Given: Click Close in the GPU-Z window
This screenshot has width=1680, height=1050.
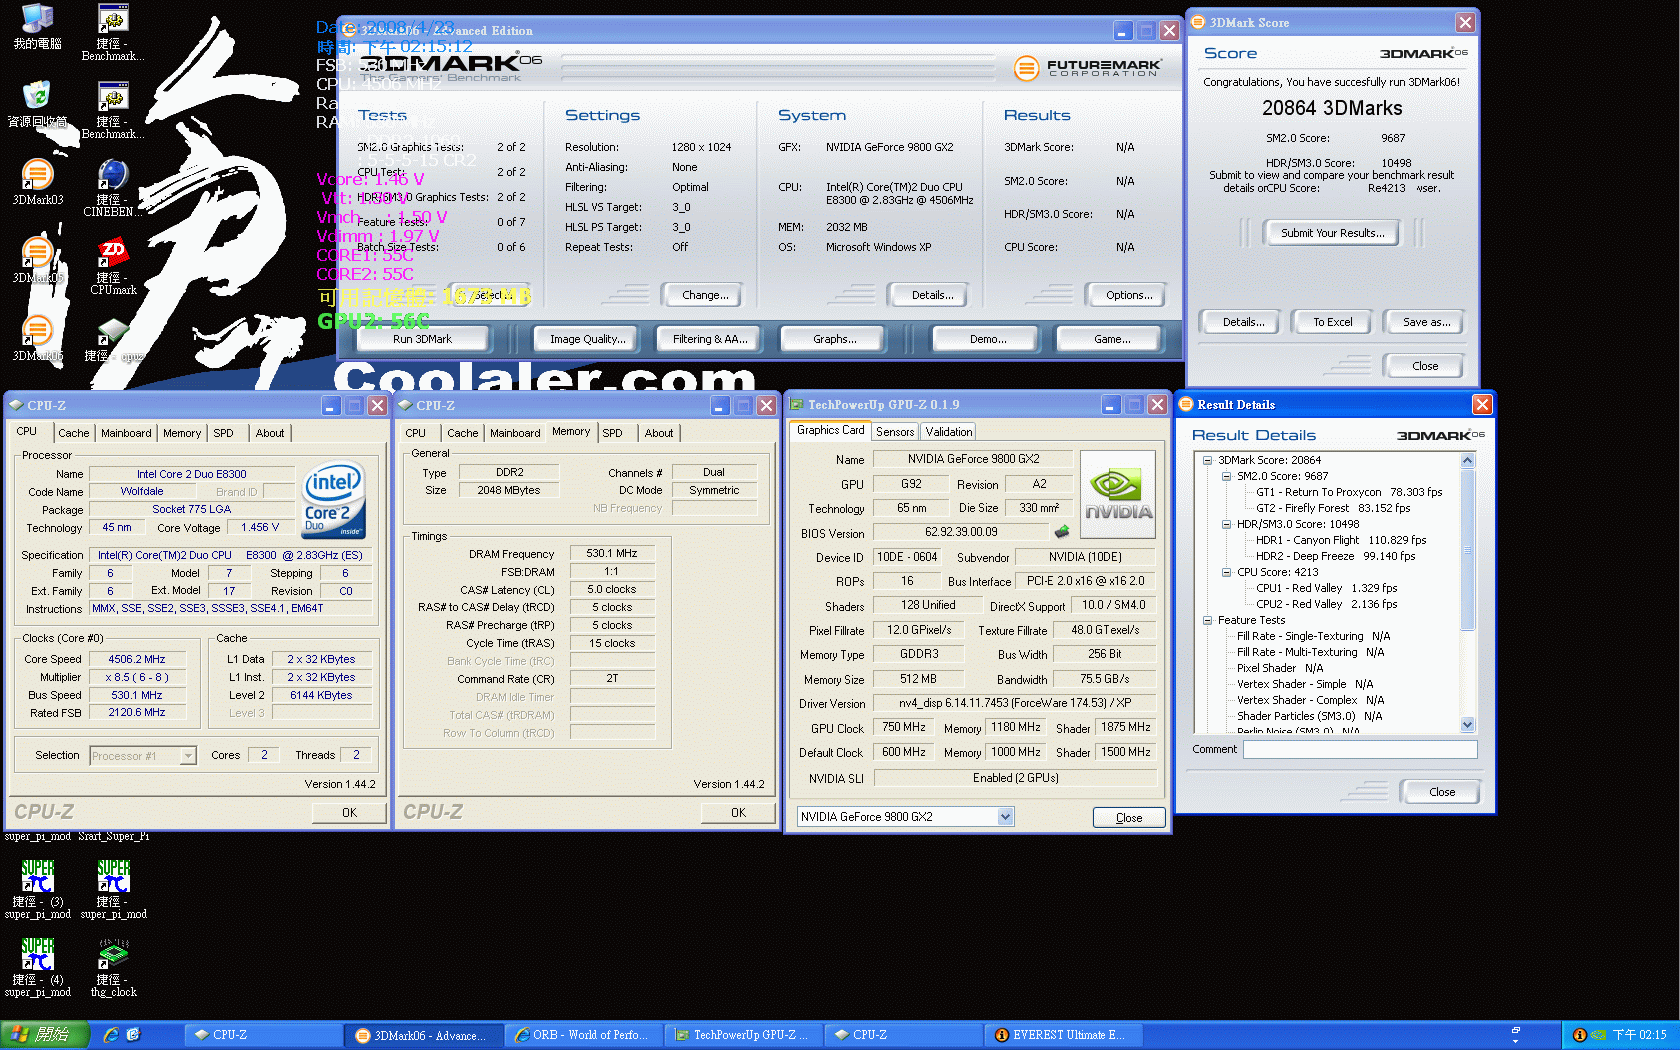Looking at the screenshot, I should 1129,818.
